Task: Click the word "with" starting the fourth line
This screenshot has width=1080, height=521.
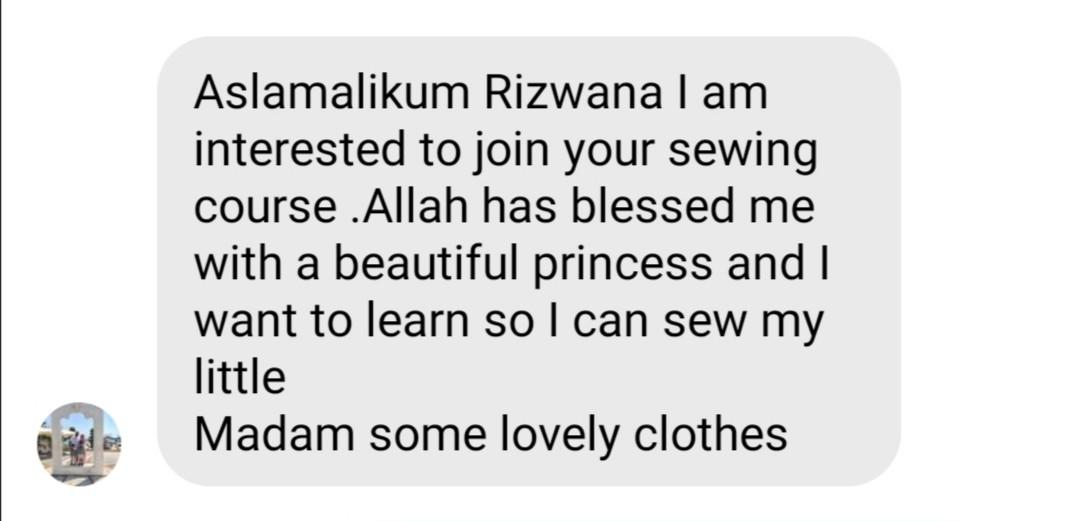Action: pos(238,265)
